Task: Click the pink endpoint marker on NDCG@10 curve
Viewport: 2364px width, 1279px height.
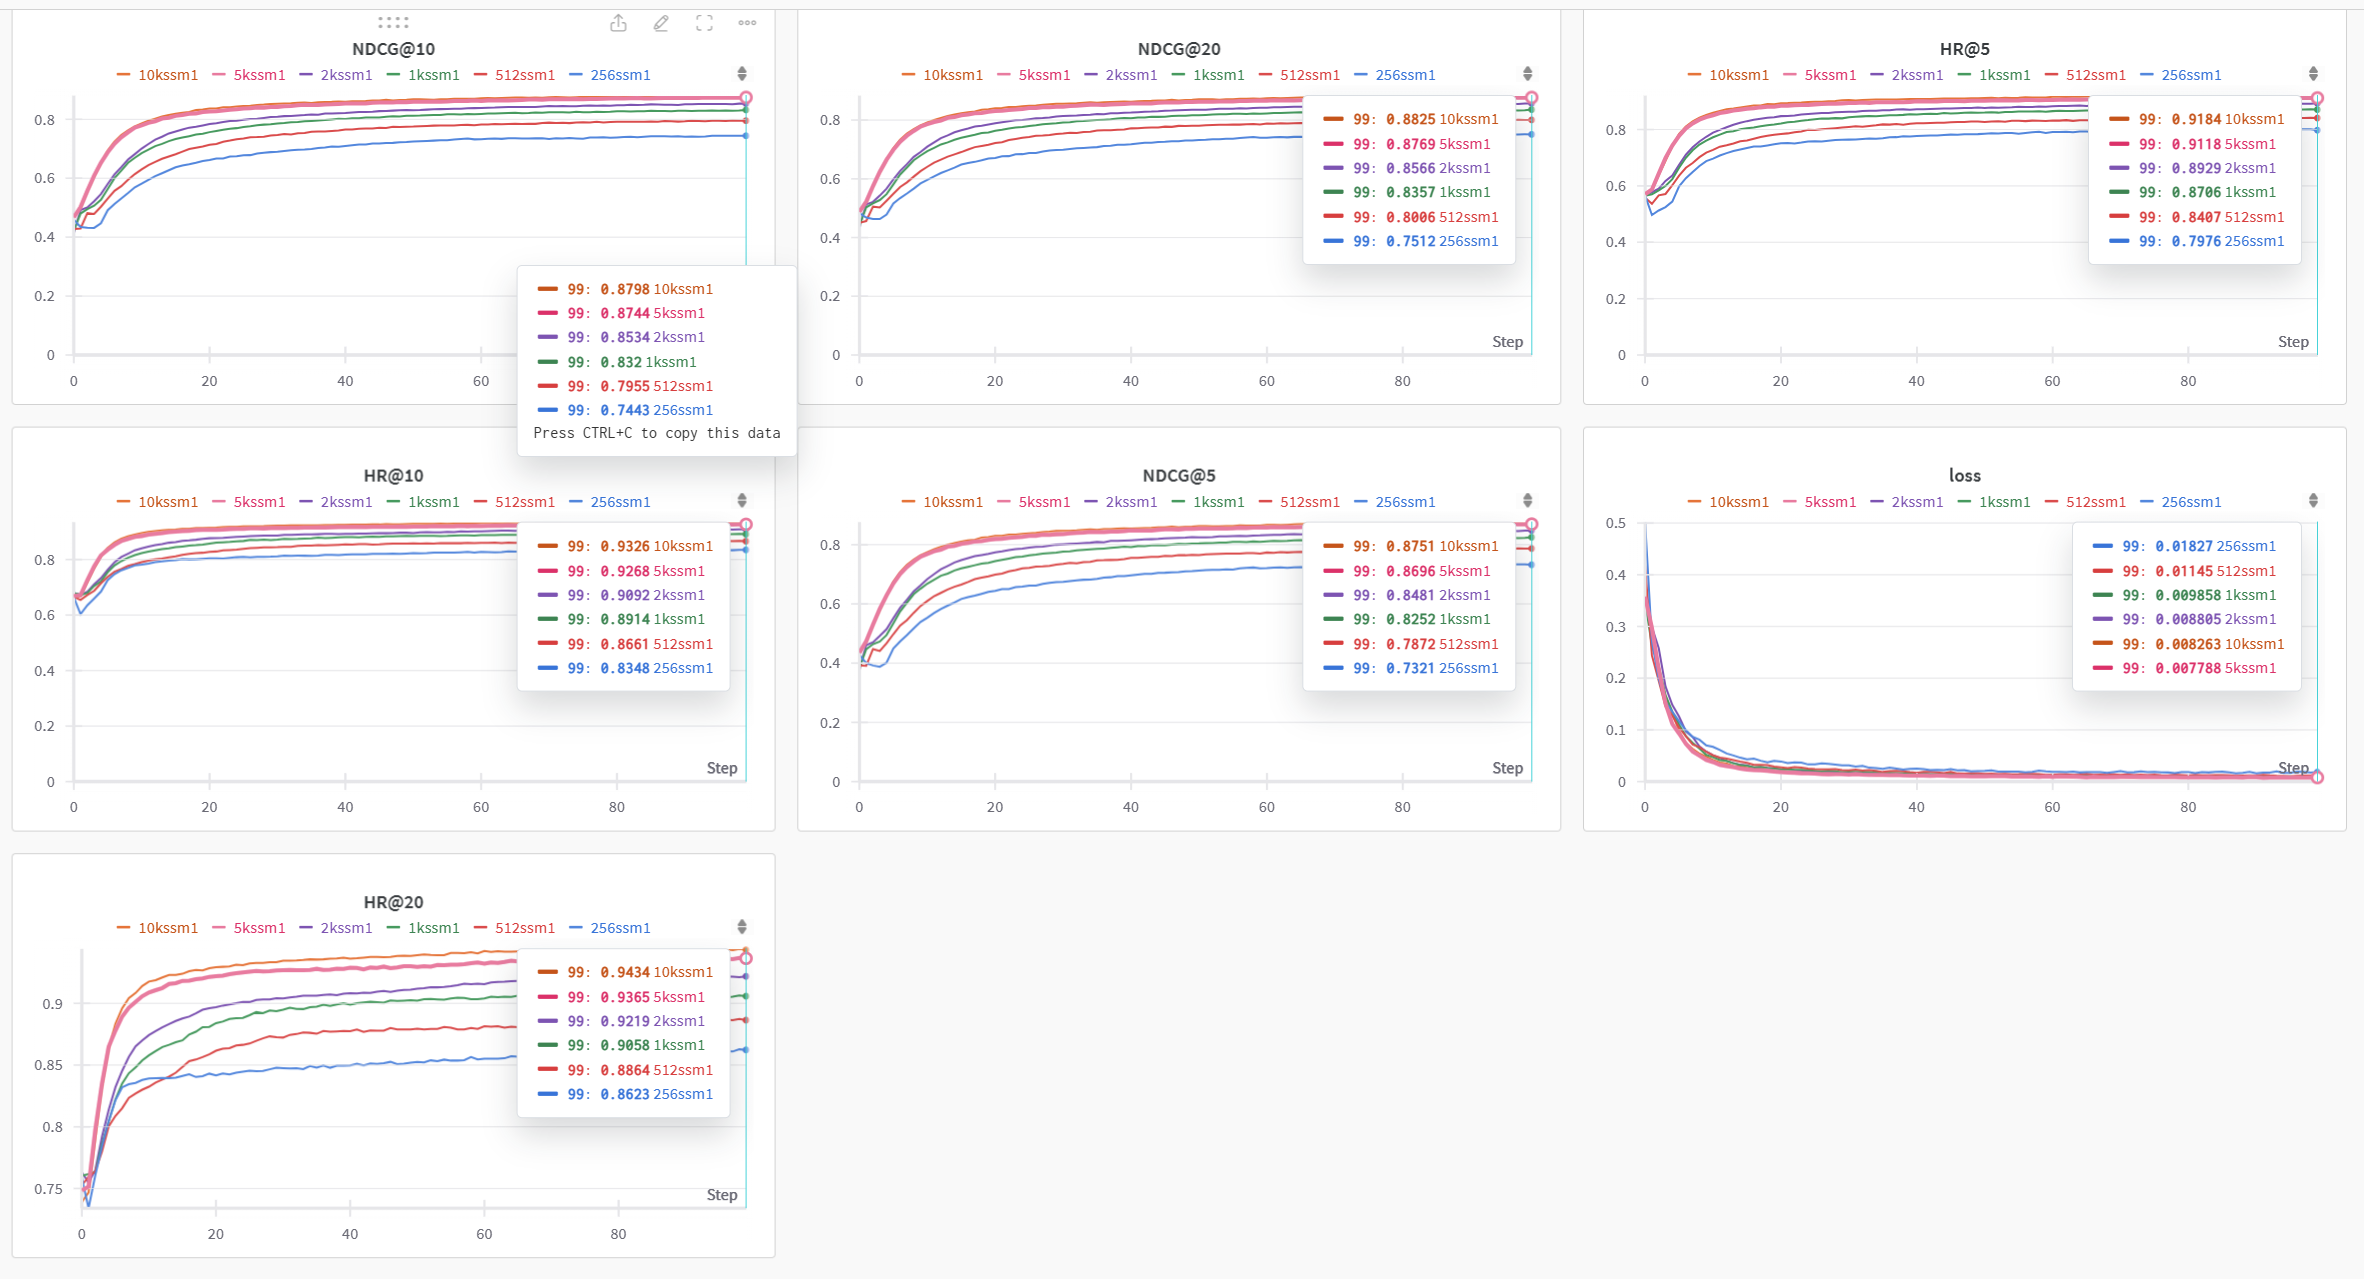Action: (746, 98)
